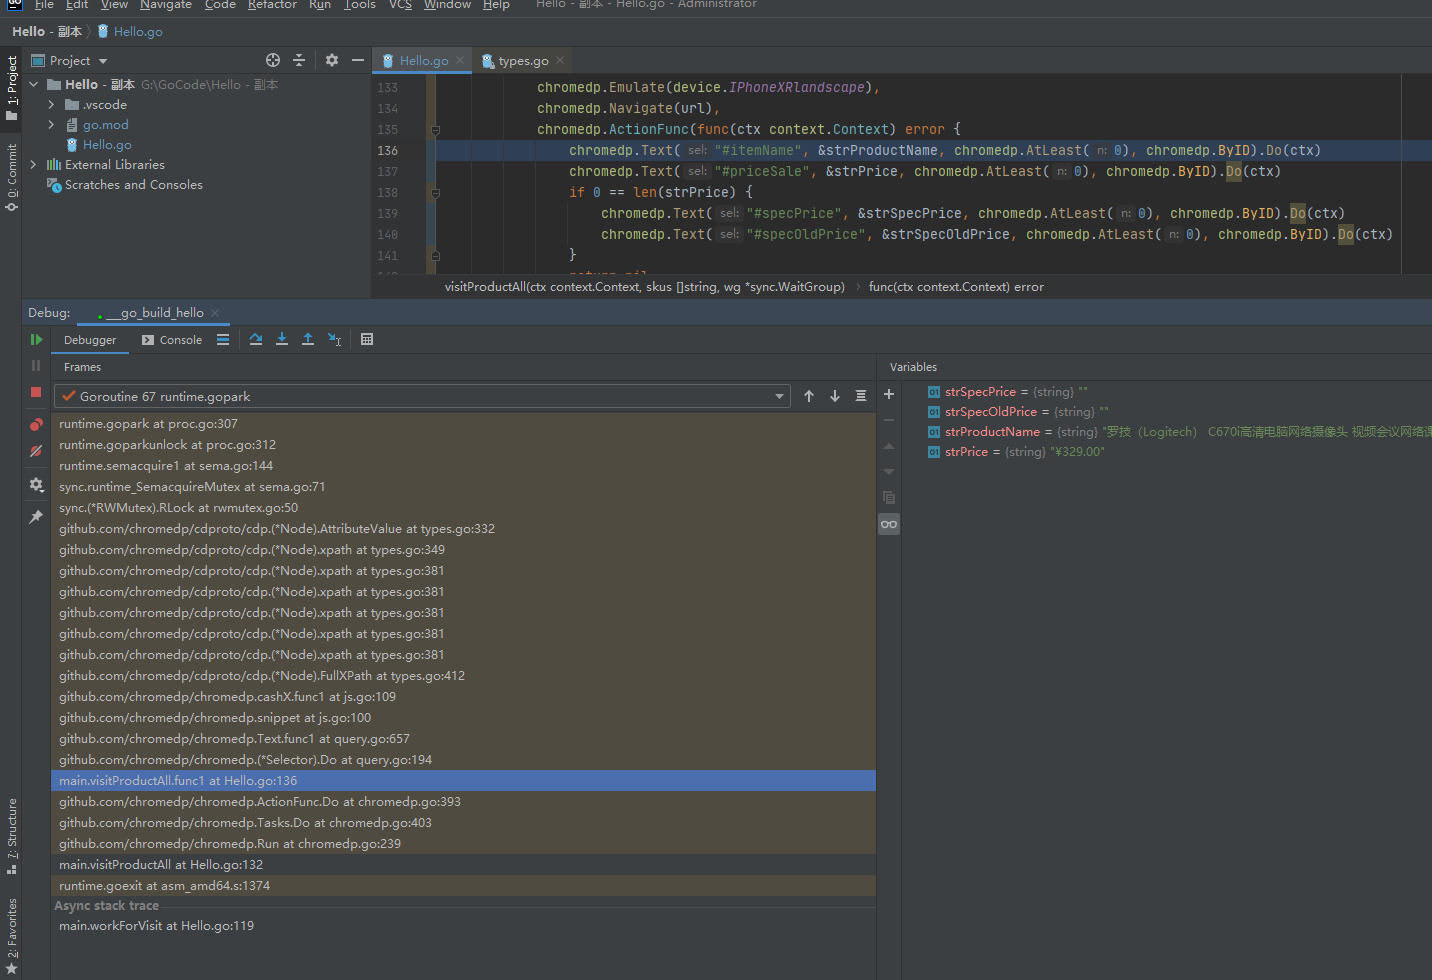Expand the go.mod node
The width and height of the screenshot is (1432, 980).
tap(52, 125)
